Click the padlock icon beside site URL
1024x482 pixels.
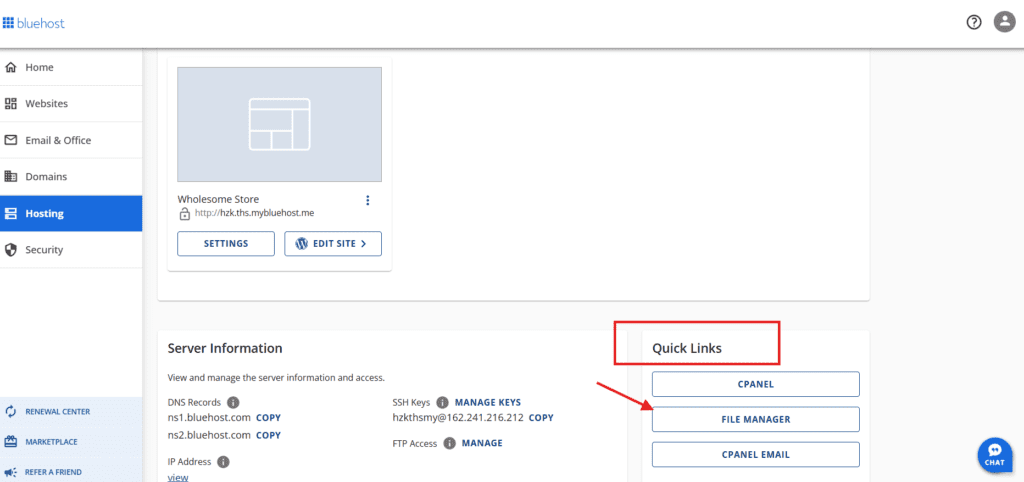[x=185, y=214]
